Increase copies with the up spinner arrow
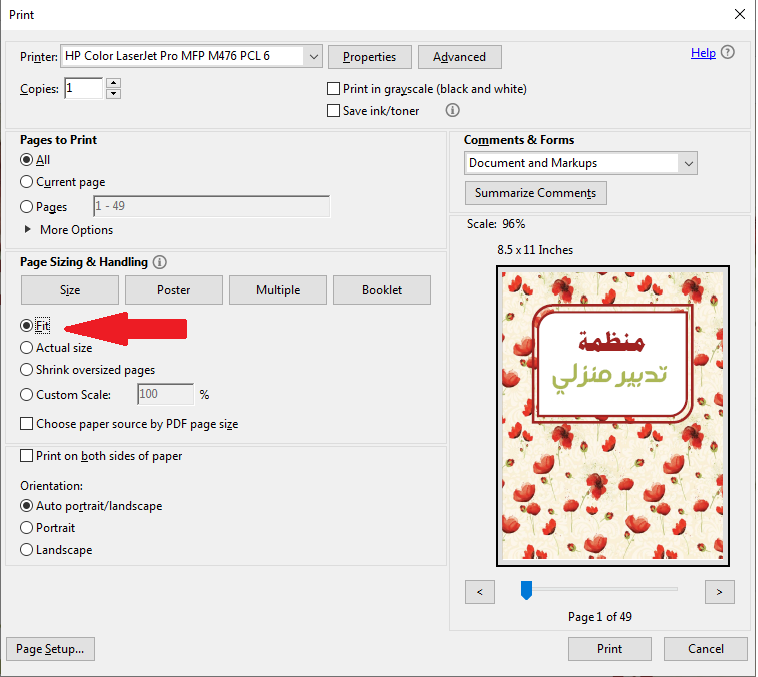Screen dimensions: 758x677 tap(113, 83)
